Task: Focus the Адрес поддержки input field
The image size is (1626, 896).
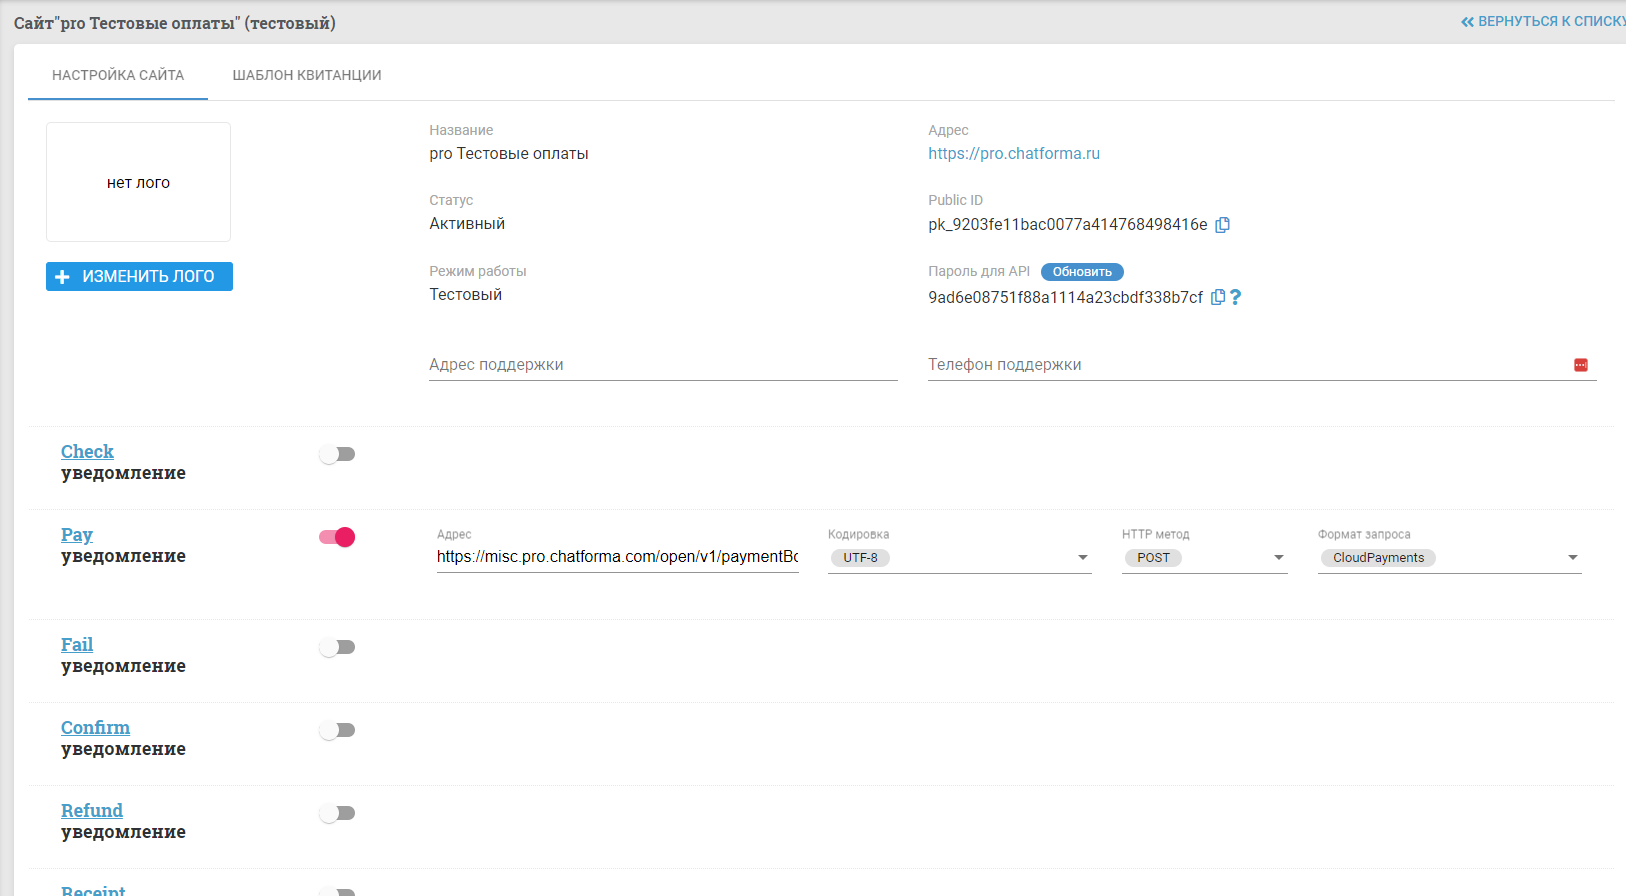Action: 663,365
